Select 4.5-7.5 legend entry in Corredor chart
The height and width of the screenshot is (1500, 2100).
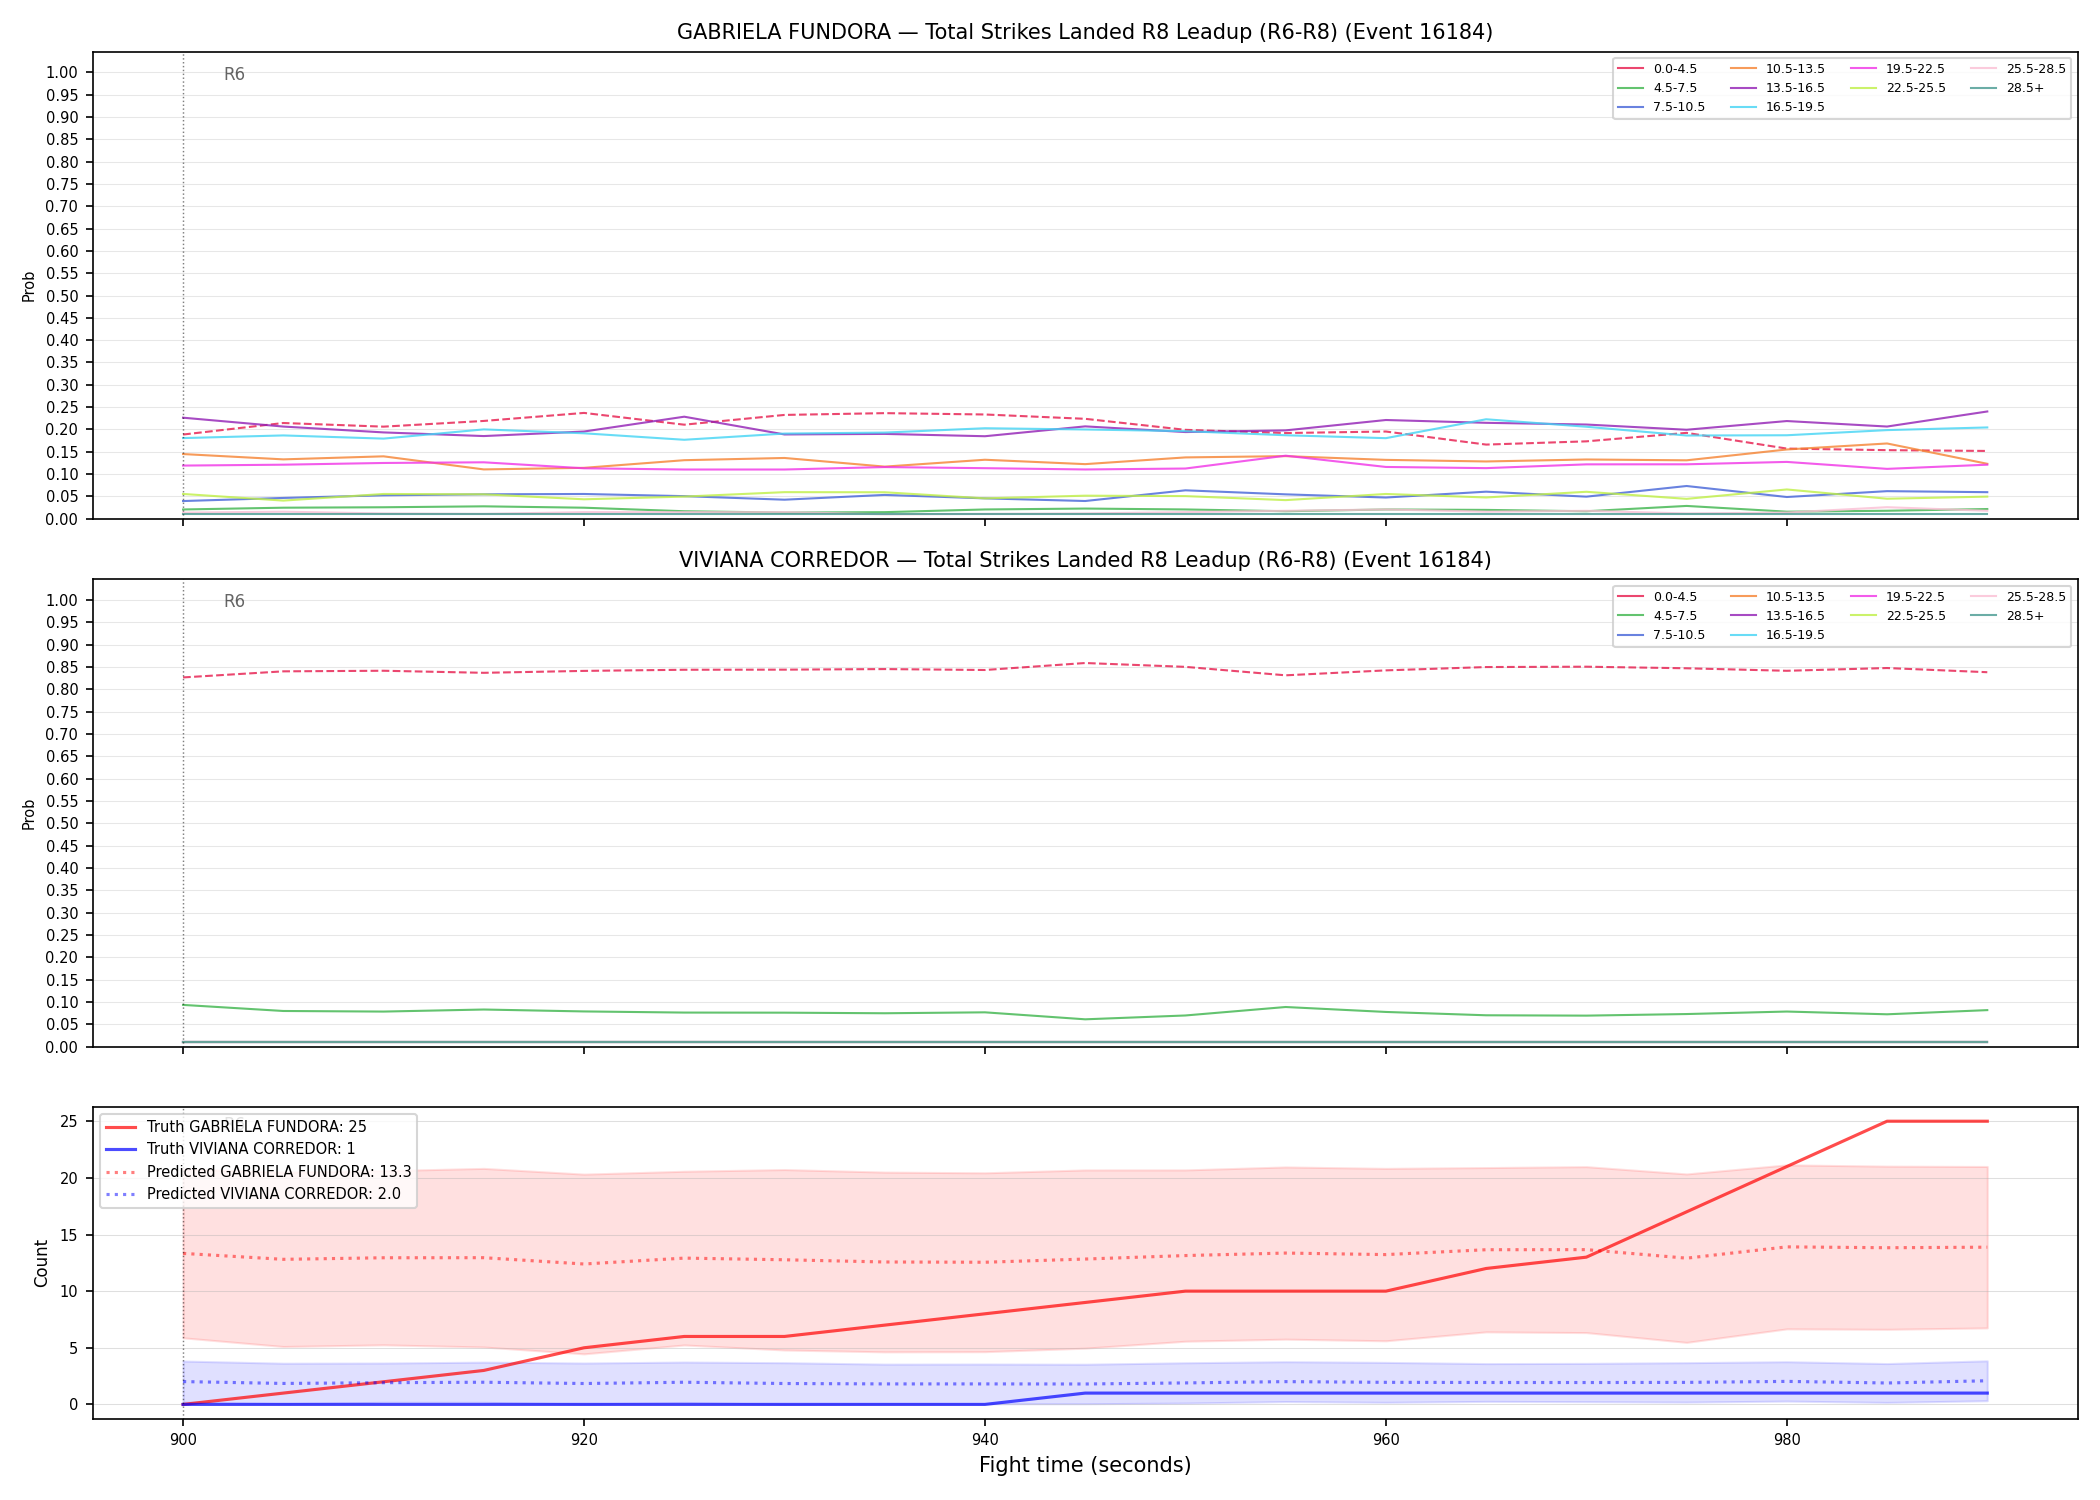pyautogui.click(x=1658, y=616)
